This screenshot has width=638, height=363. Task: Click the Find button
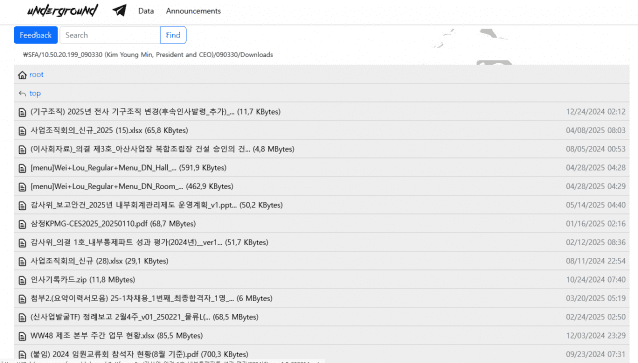[173, 35]
